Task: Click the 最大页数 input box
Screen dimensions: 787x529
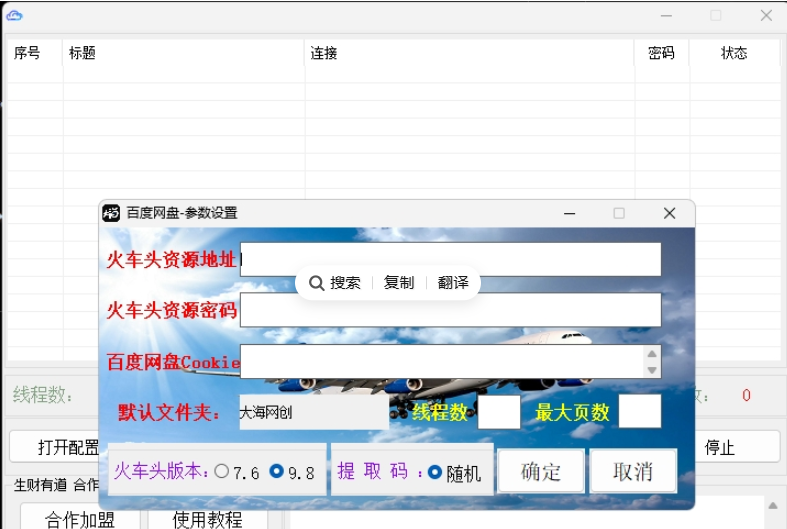Action: (640, 411)
